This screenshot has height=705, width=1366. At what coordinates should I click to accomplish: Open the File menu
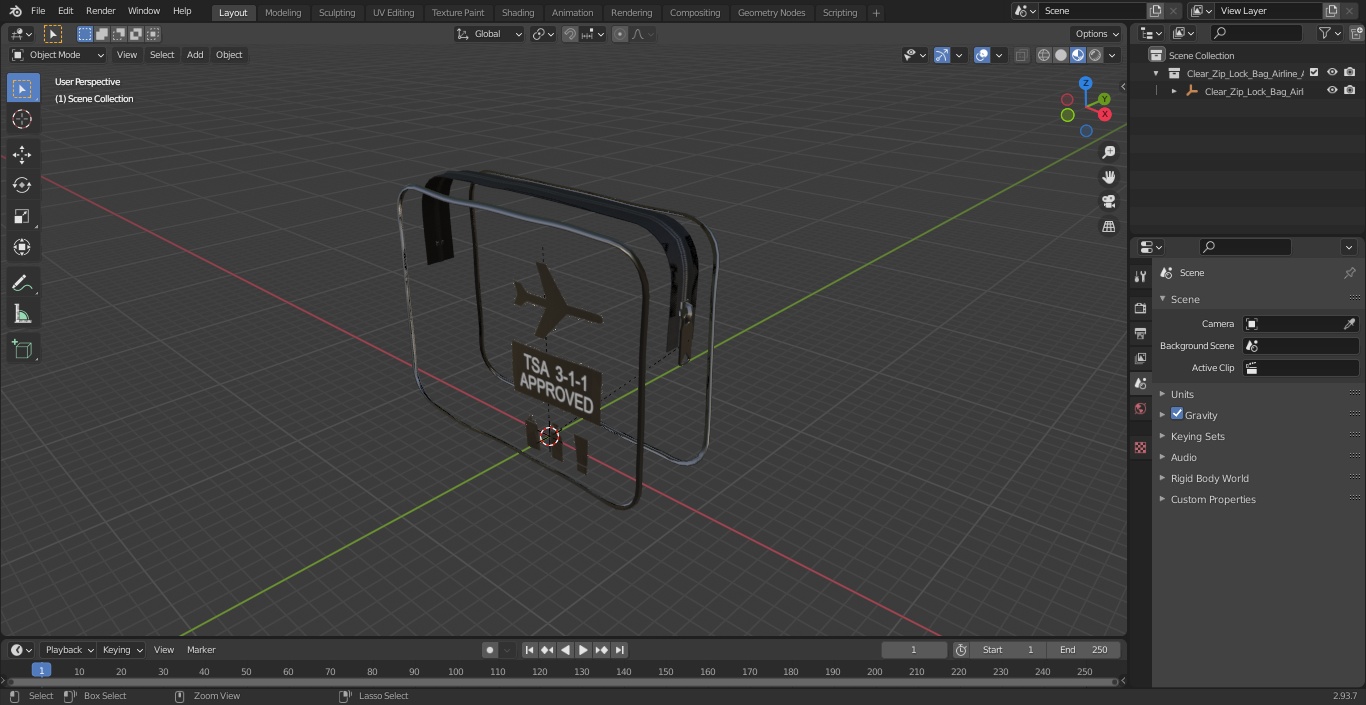[x=38, y=11]
